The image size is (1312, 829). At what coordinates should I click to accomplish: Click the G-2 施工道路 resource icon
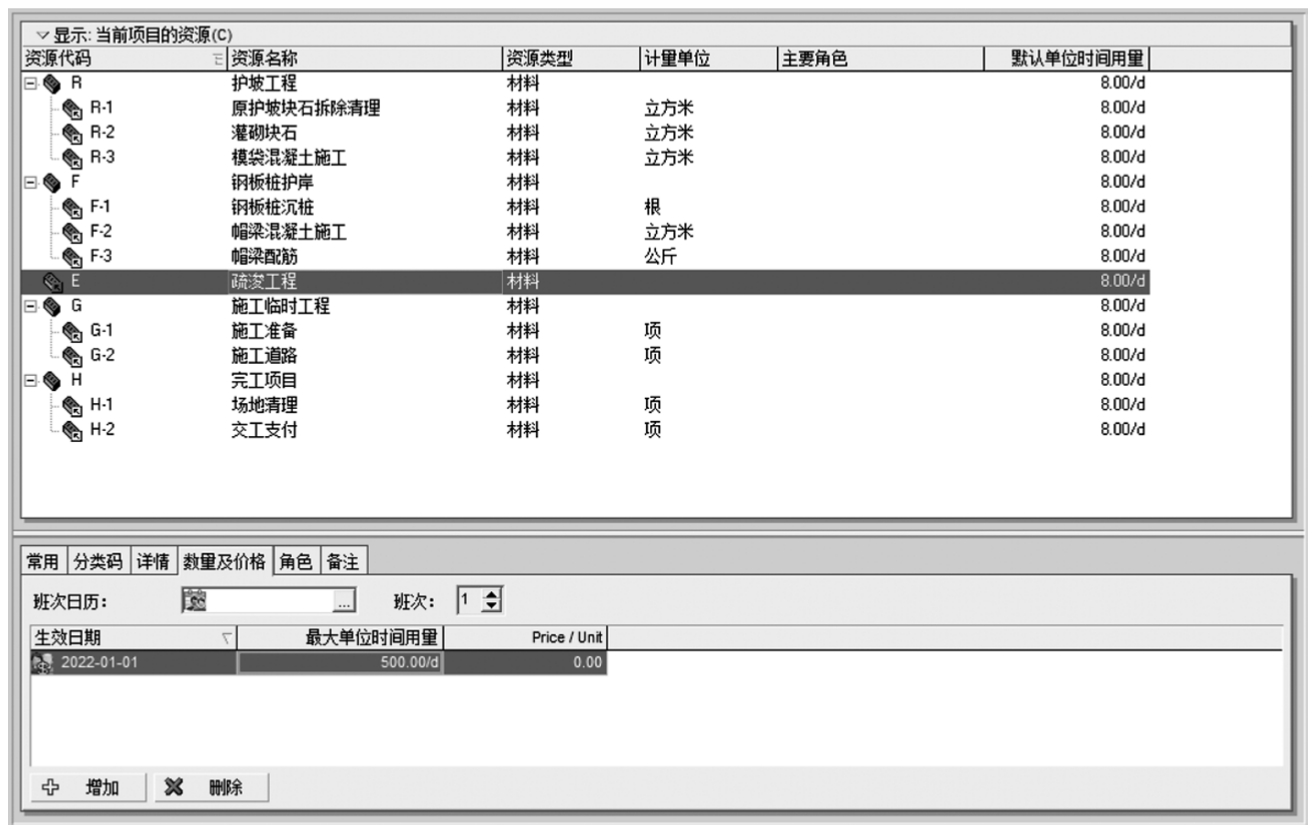[x=71, y=356]
